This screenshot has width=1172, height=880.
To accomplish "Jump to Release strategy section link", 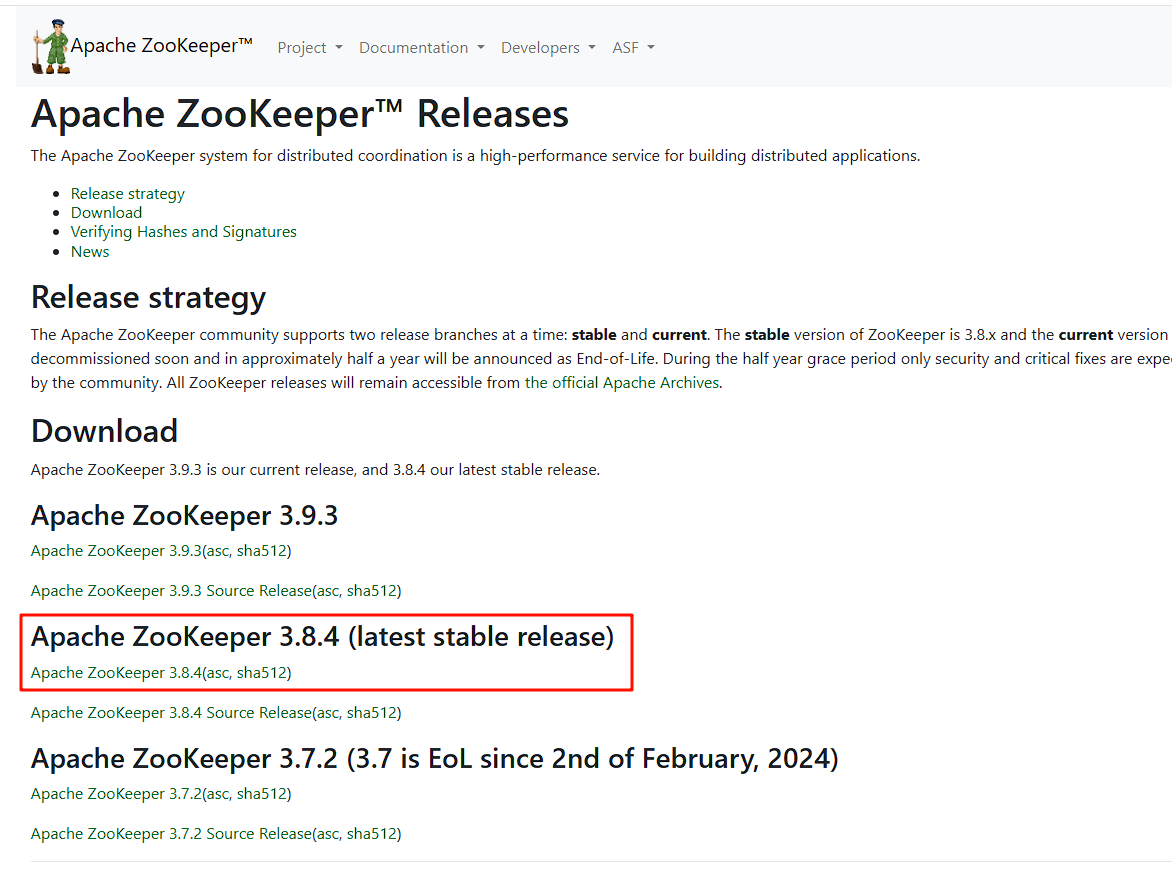I will (x=127, y=193).
